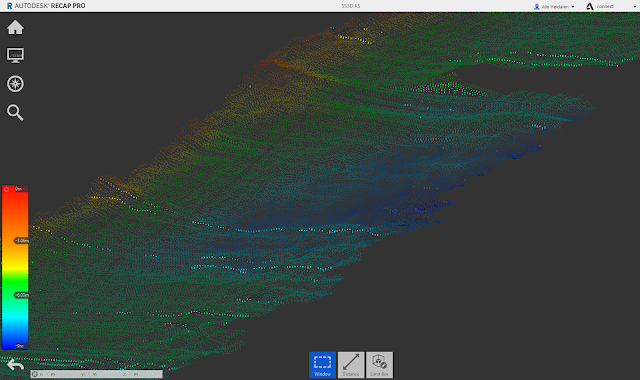Click the coordinate readout x field

coord(47,374)
